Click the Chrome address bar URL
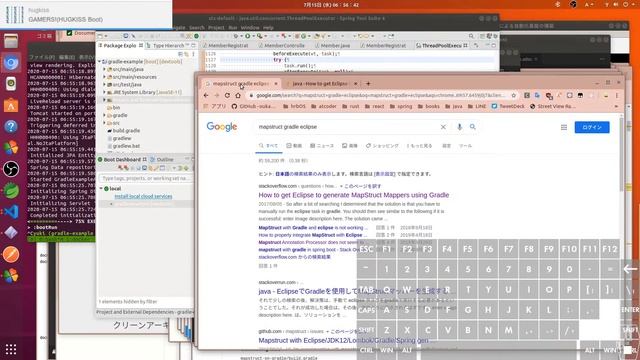This screenshot has height=360, width=640. 380,95
